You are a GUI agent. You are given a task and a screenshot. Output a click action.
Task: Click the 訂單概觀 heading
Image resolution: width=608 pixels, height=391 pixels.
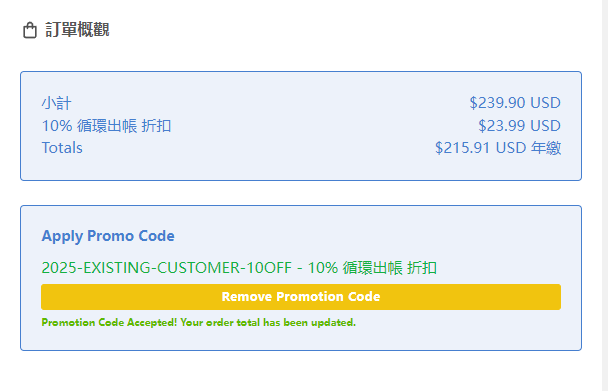coord(77,29)
